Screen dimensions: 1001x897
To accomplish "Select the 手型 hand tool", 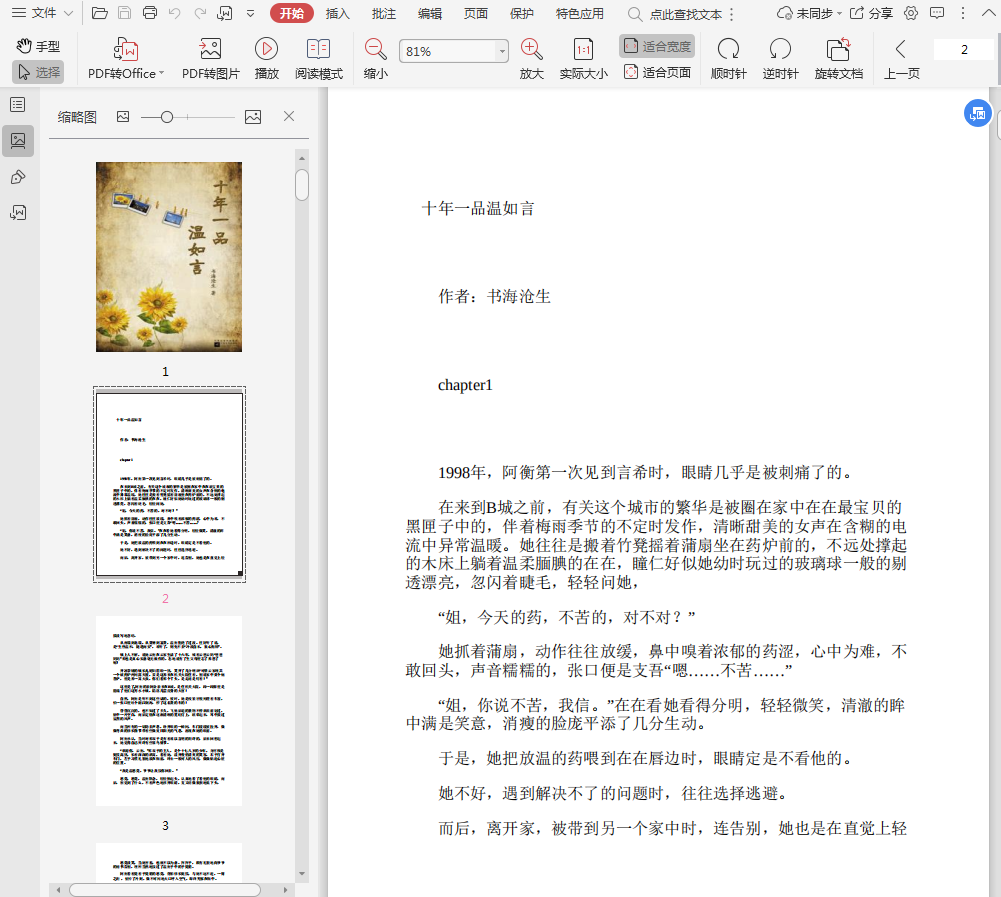I will pyautogui.click(x=38, y=46).
